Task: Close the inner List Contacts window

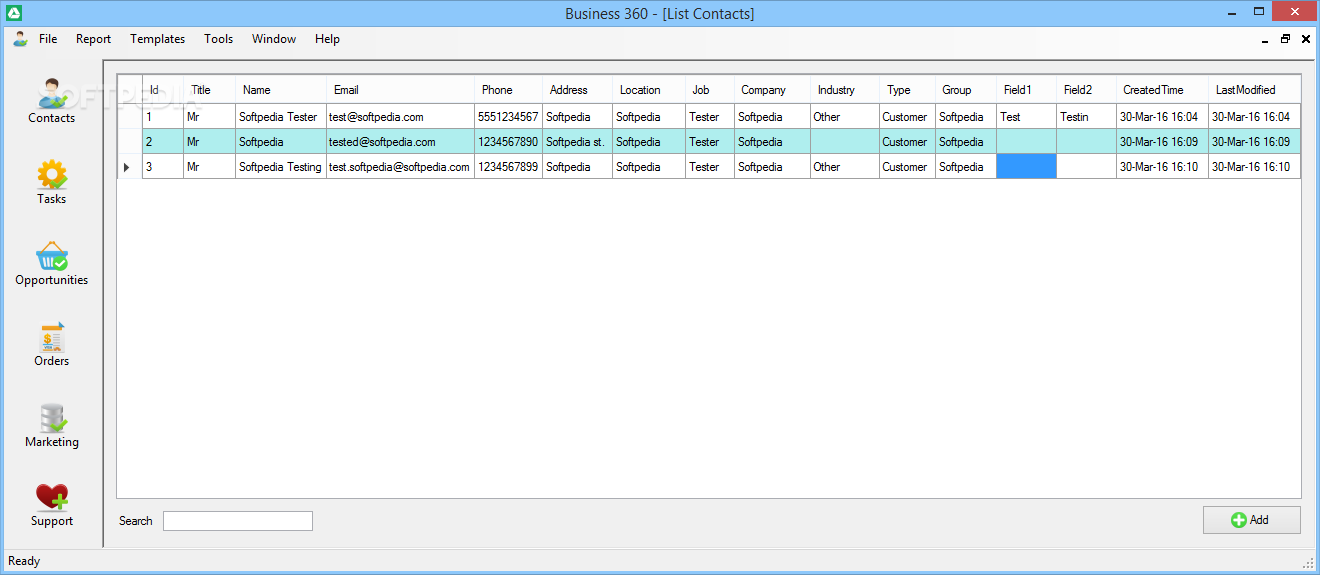Action: pyautogui.click(x=1306, y=39)
